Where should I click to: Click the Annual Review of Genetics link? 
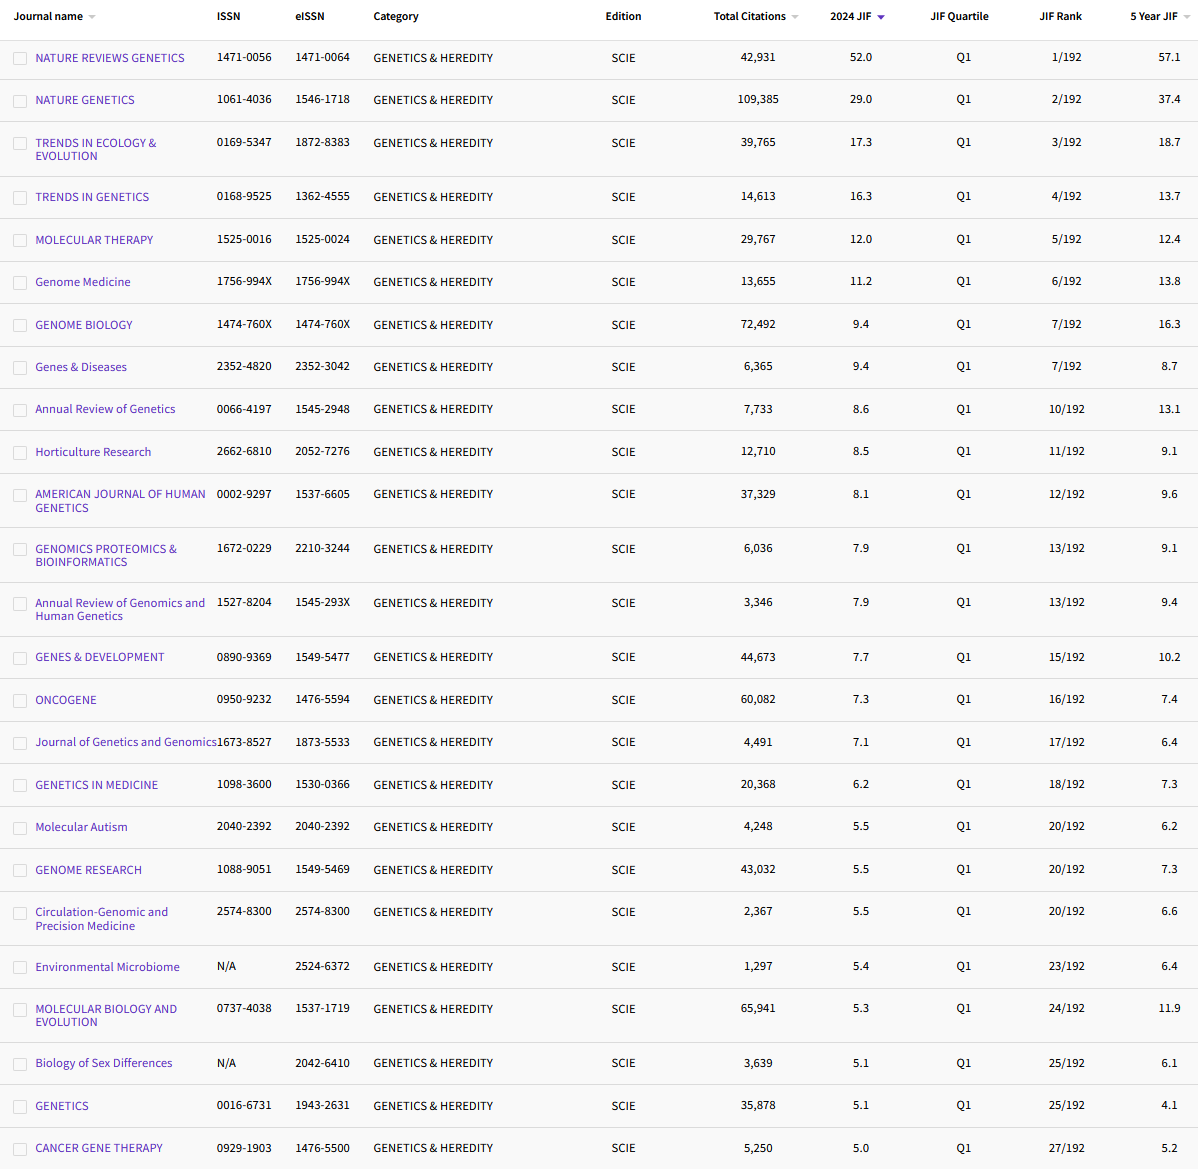click(x=105, y=409)
